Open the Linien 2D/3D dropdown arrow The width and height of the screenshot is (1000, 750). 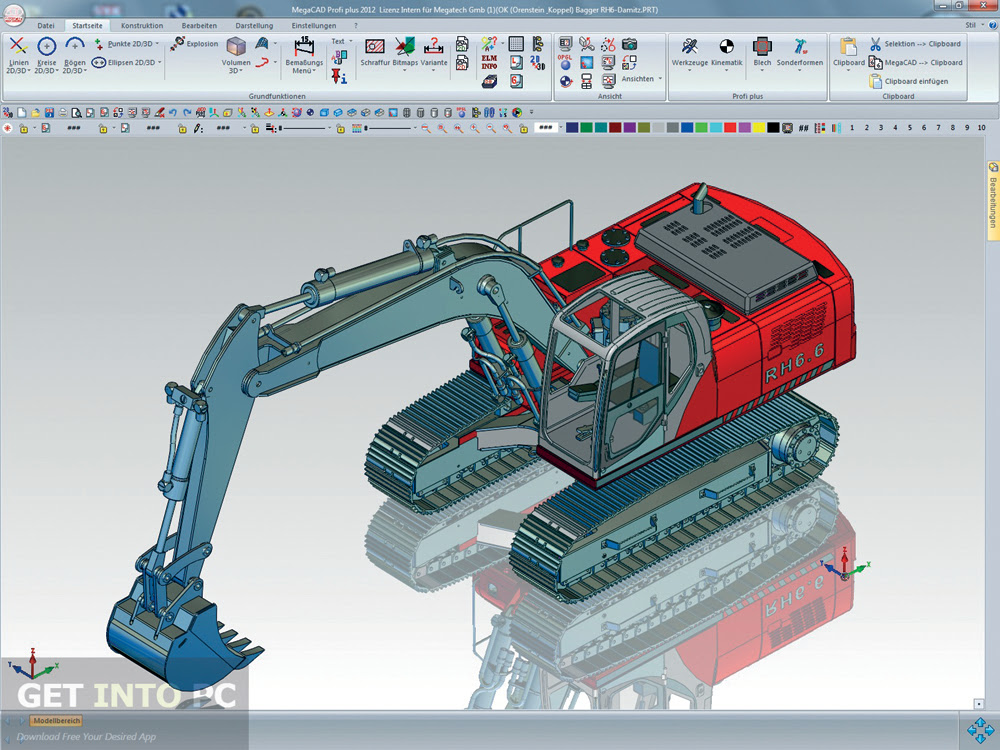coord(29,71)
